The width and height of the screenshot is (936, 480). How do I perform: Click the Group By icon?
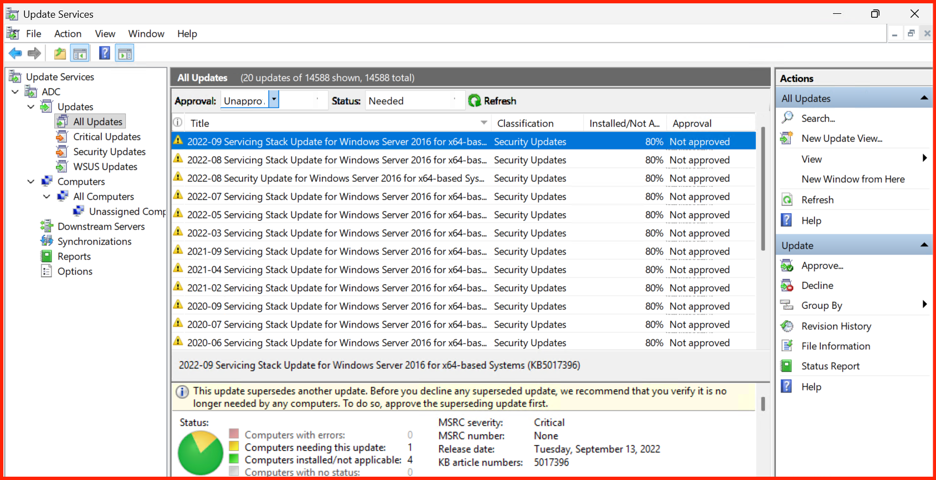787,305
